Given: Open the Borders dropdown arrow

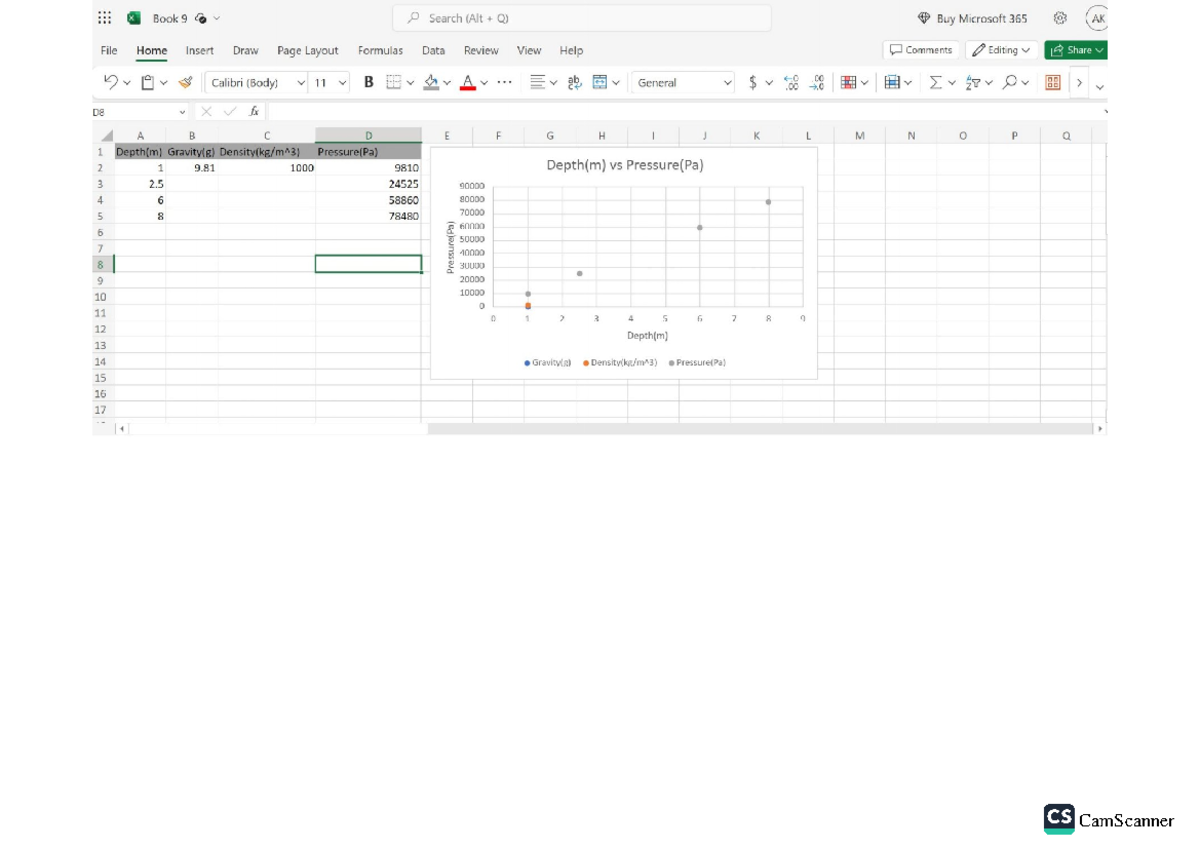Looking at the screenshot, I should pos(409,82).
